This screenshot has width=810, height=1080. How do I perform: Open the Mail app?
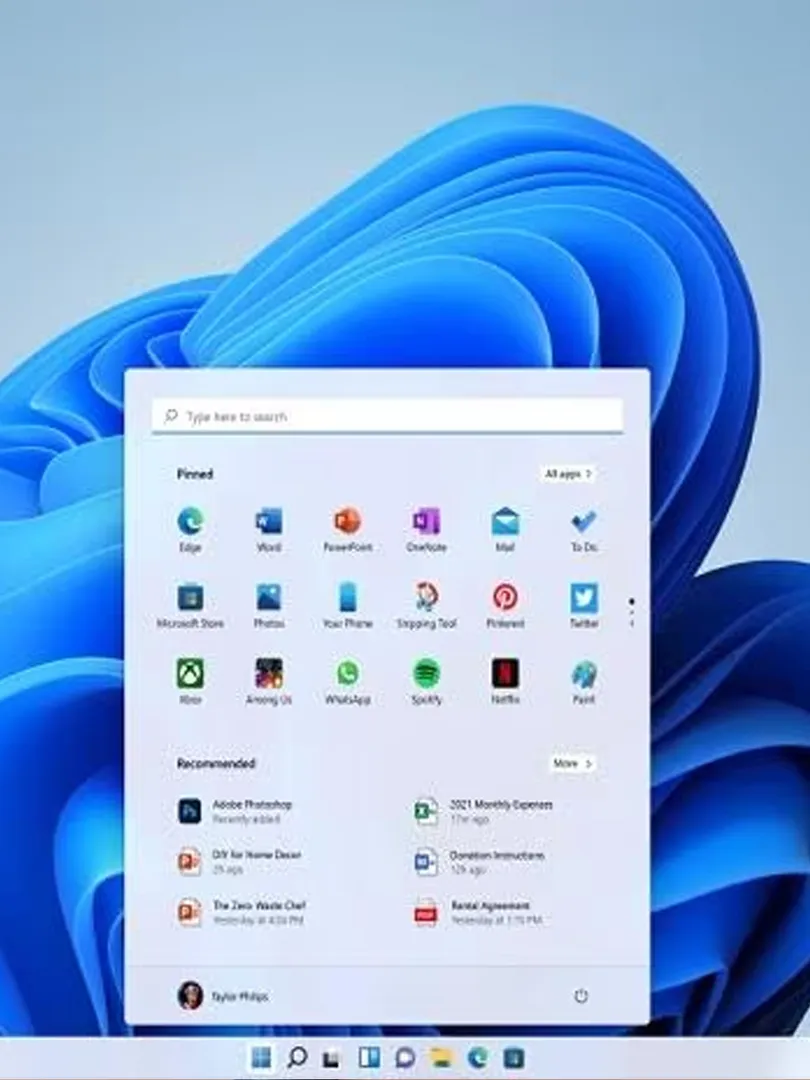click(x=505, y=529)
